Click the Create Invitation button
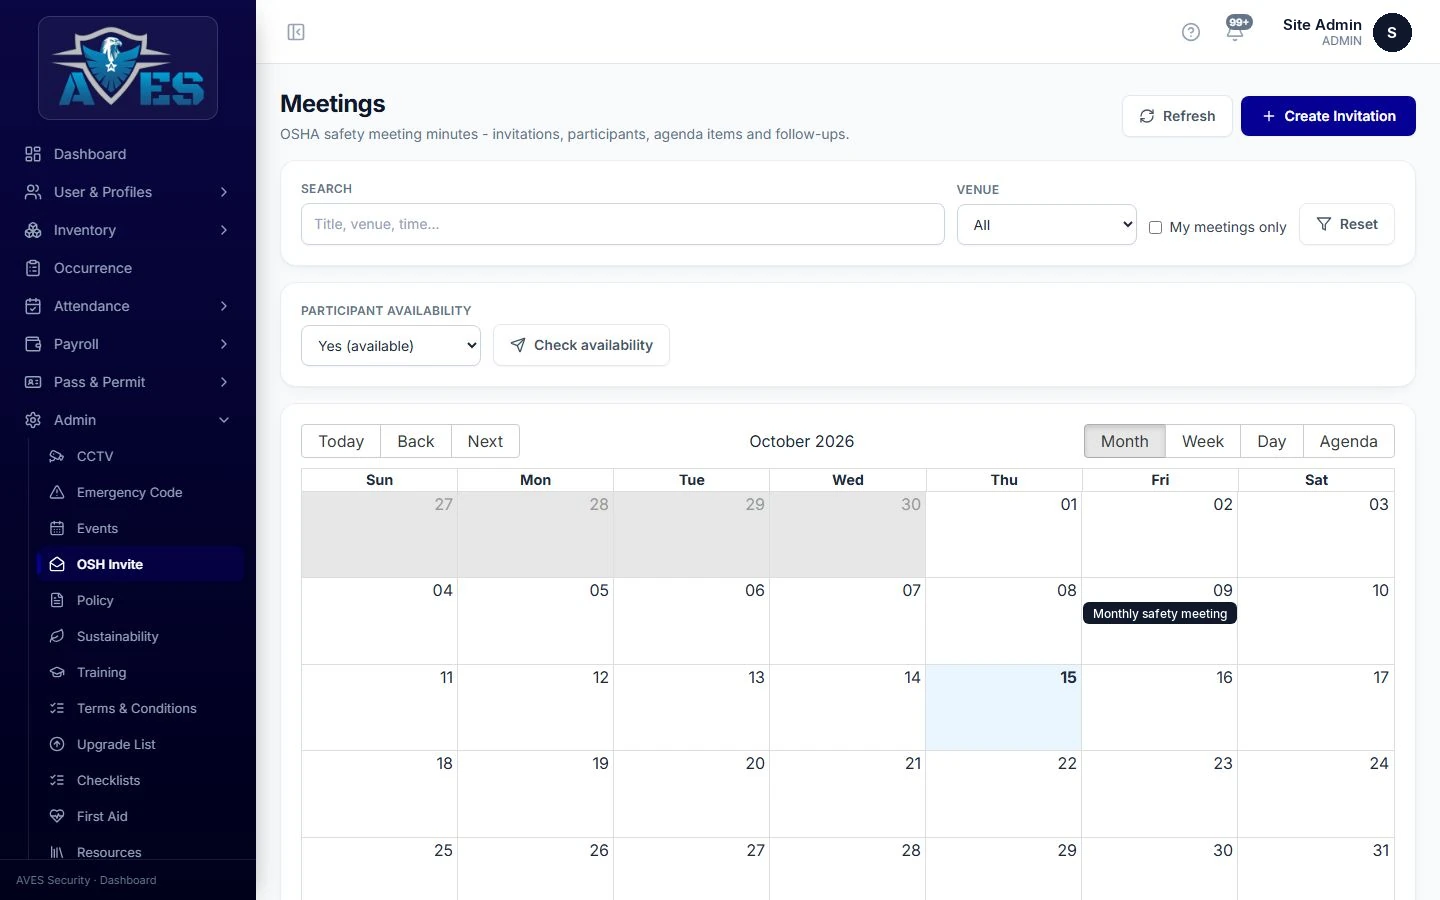 1328,116
